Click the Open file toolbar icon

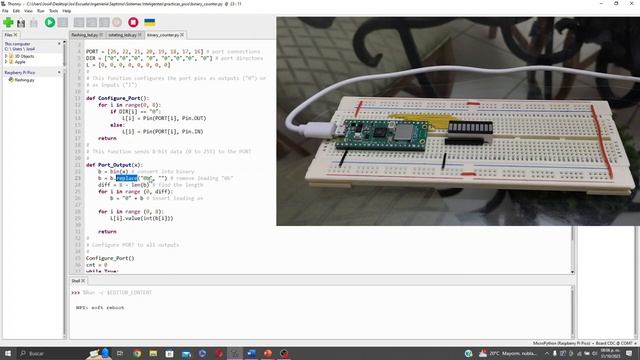coord(21,22)
